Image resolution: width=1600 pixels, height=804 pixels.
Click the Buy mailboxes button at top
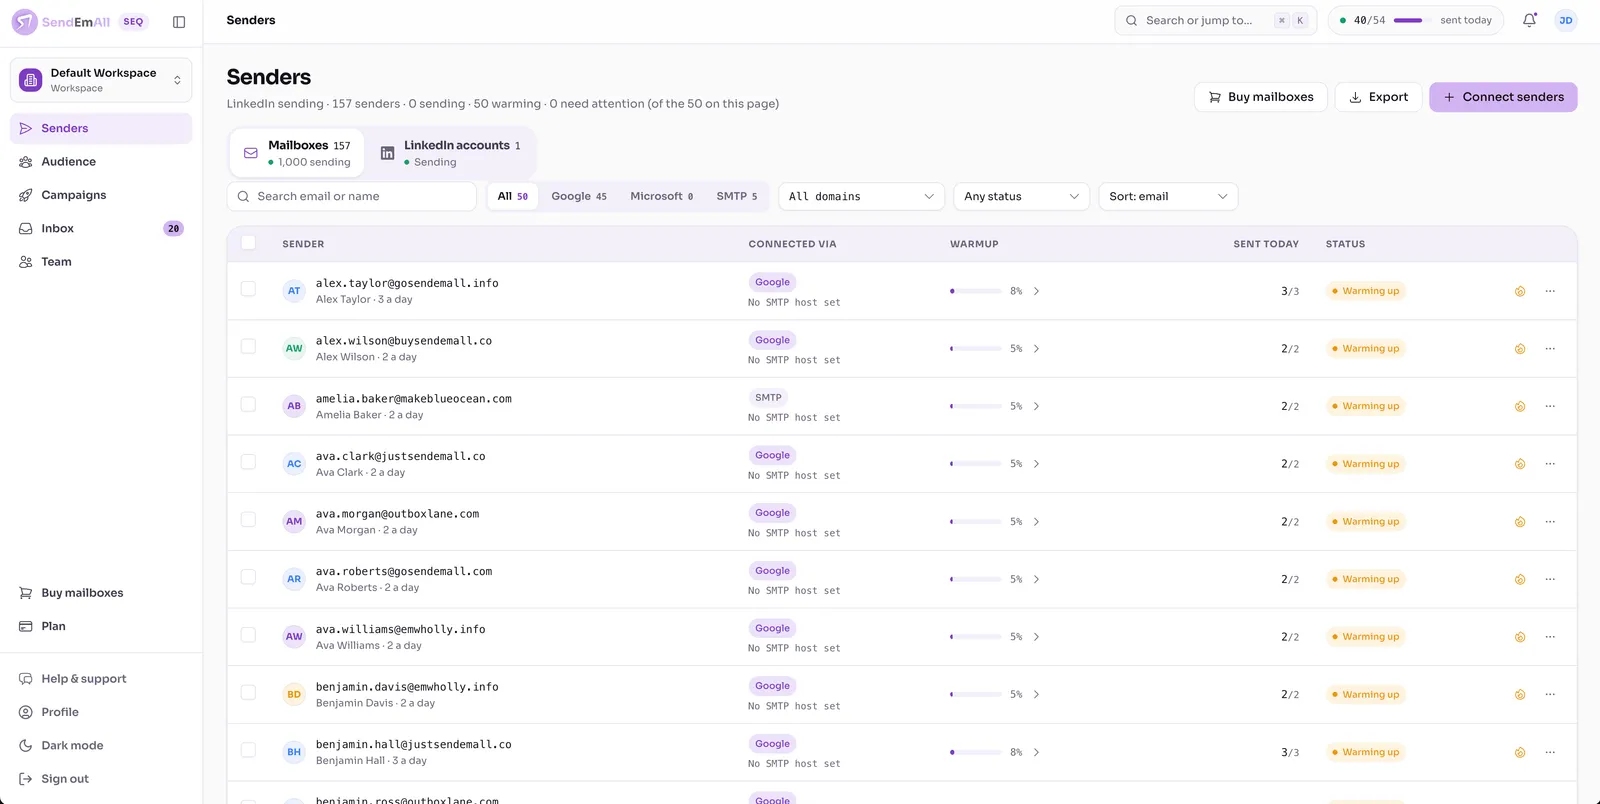[x=1261, y=97]
